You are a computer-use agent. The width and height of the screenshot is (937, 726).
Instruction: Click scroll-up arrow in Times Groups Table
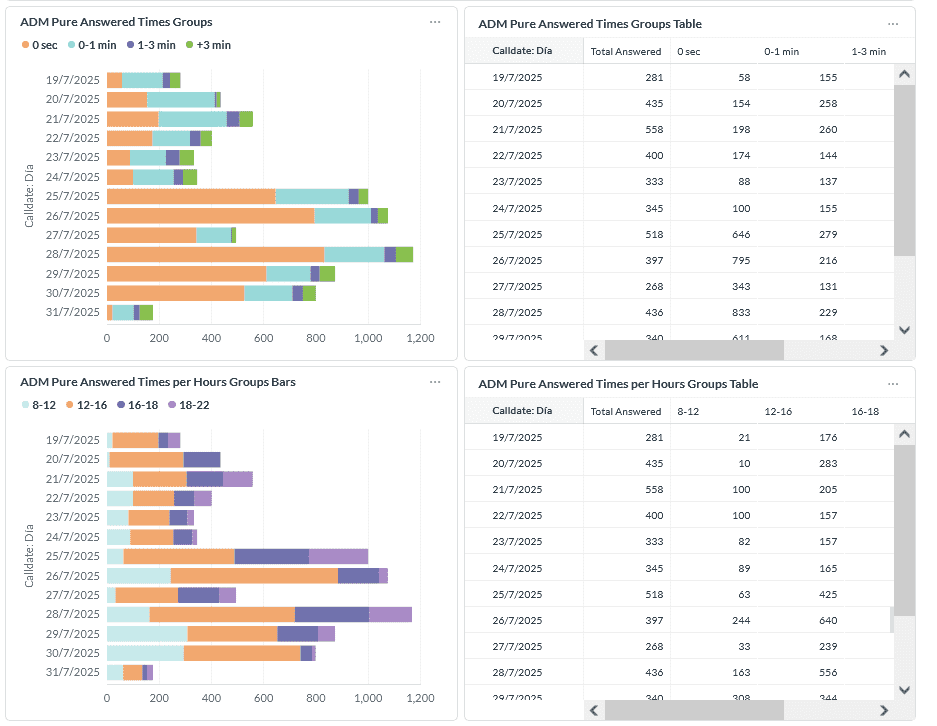tap(904, 74)
